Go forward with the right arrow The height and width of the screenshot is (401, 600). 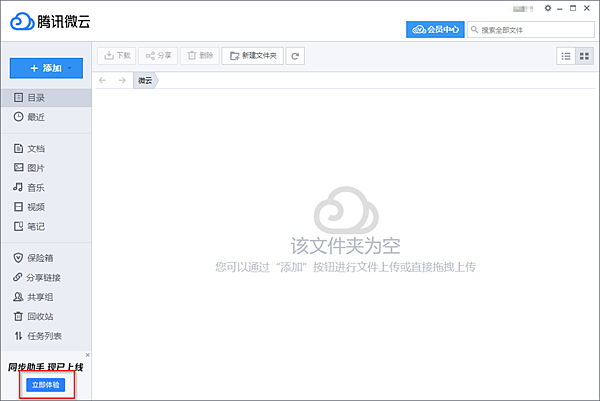122,80
